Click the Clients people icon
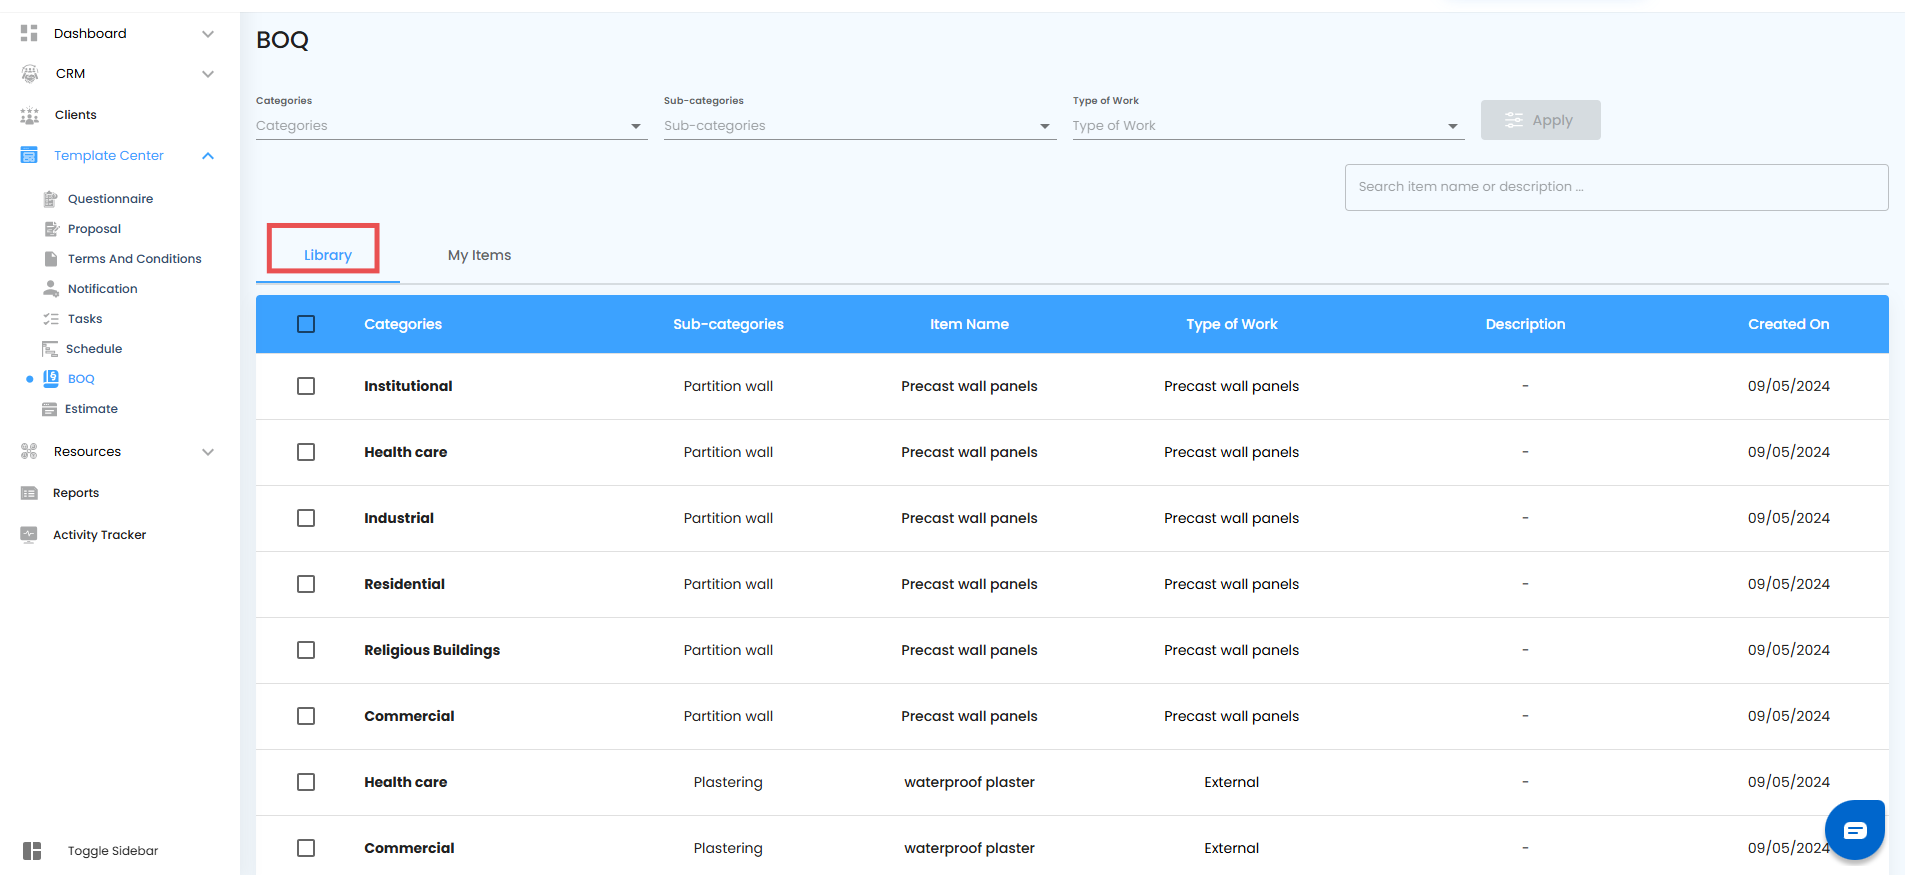 [x=30, y=115]
